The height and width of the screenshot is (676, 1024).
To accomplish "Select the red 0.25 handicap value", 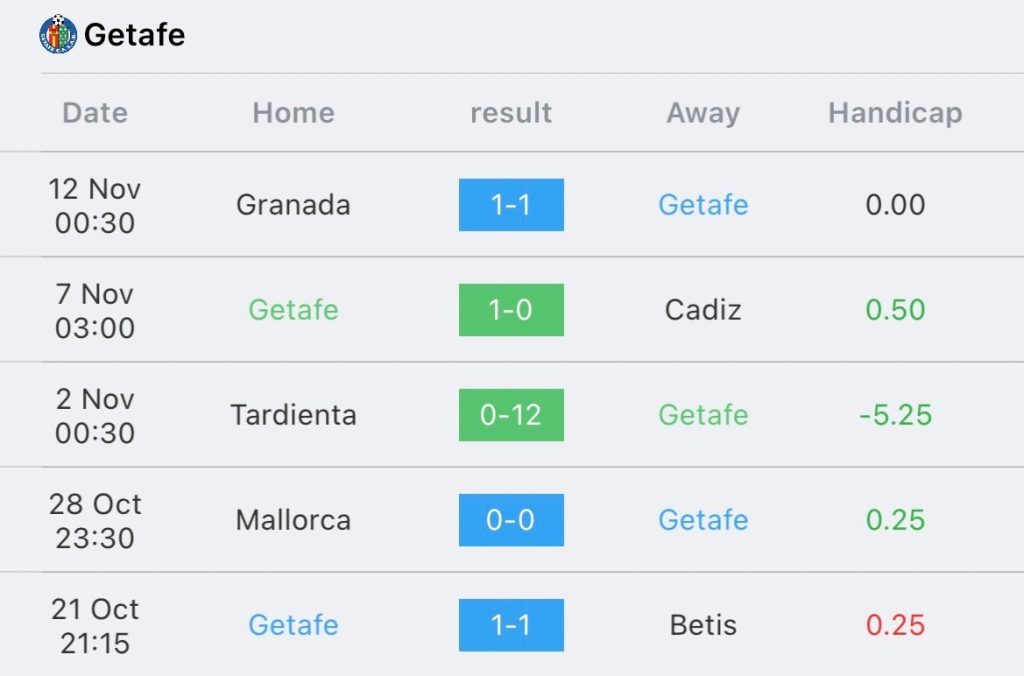I will coord(895,625).
